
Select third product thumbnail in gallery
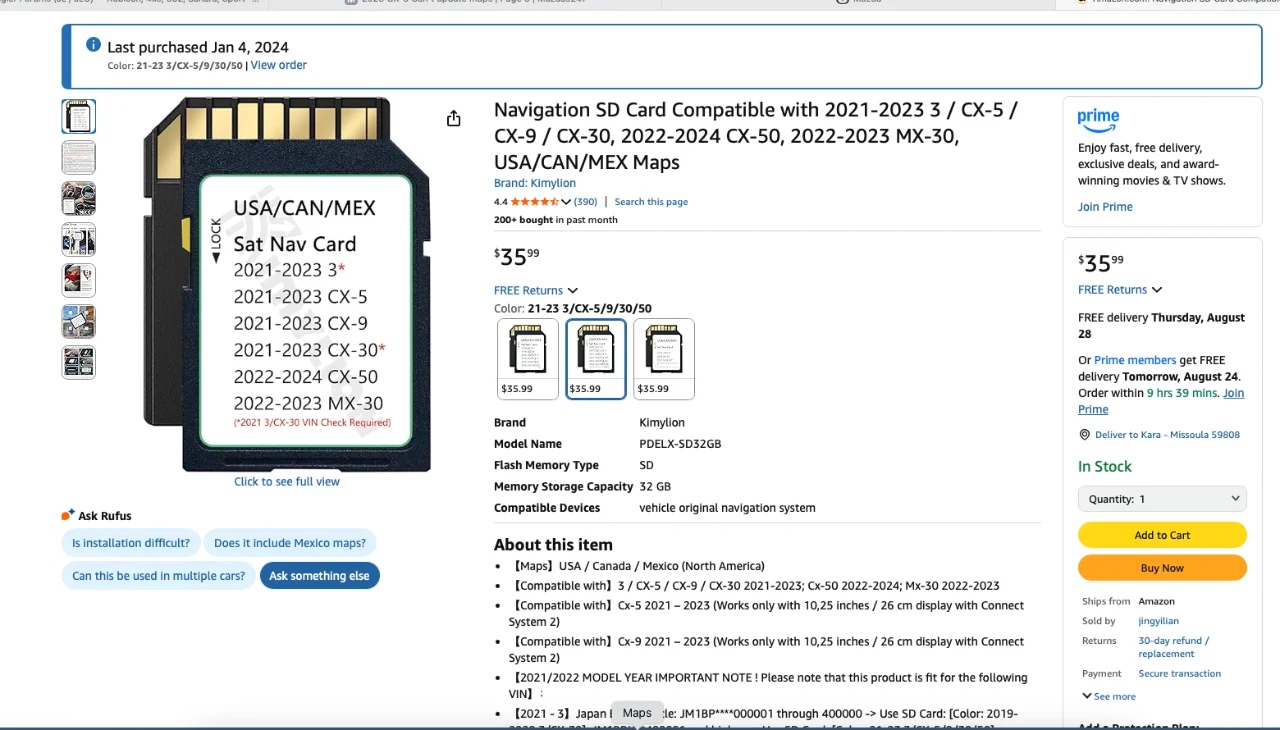tap(79, 198)
